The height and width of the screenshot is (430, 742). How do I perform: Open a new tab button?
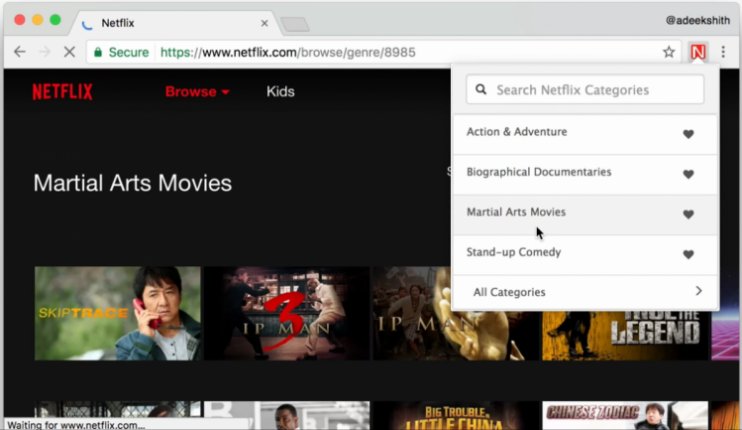[295, 25]
